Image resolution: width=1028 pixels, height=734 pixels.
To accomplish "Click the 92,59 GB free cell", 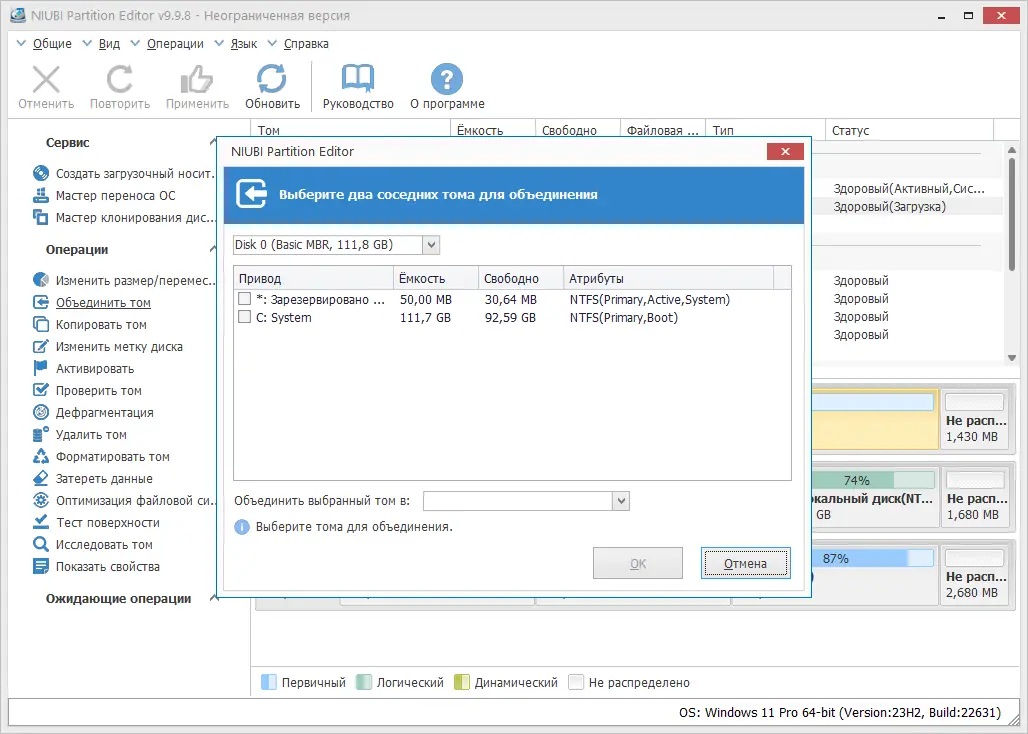I will point(510,318).
